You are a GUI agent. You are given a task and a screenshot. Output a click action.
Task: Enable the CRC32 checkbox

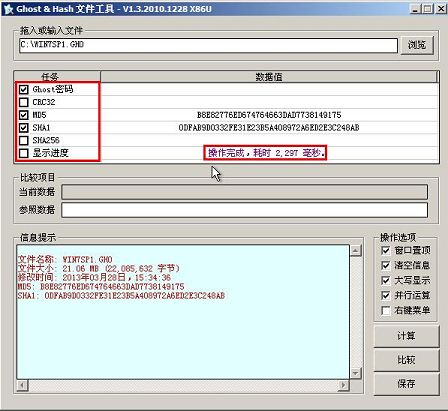[x=23, y=102]
